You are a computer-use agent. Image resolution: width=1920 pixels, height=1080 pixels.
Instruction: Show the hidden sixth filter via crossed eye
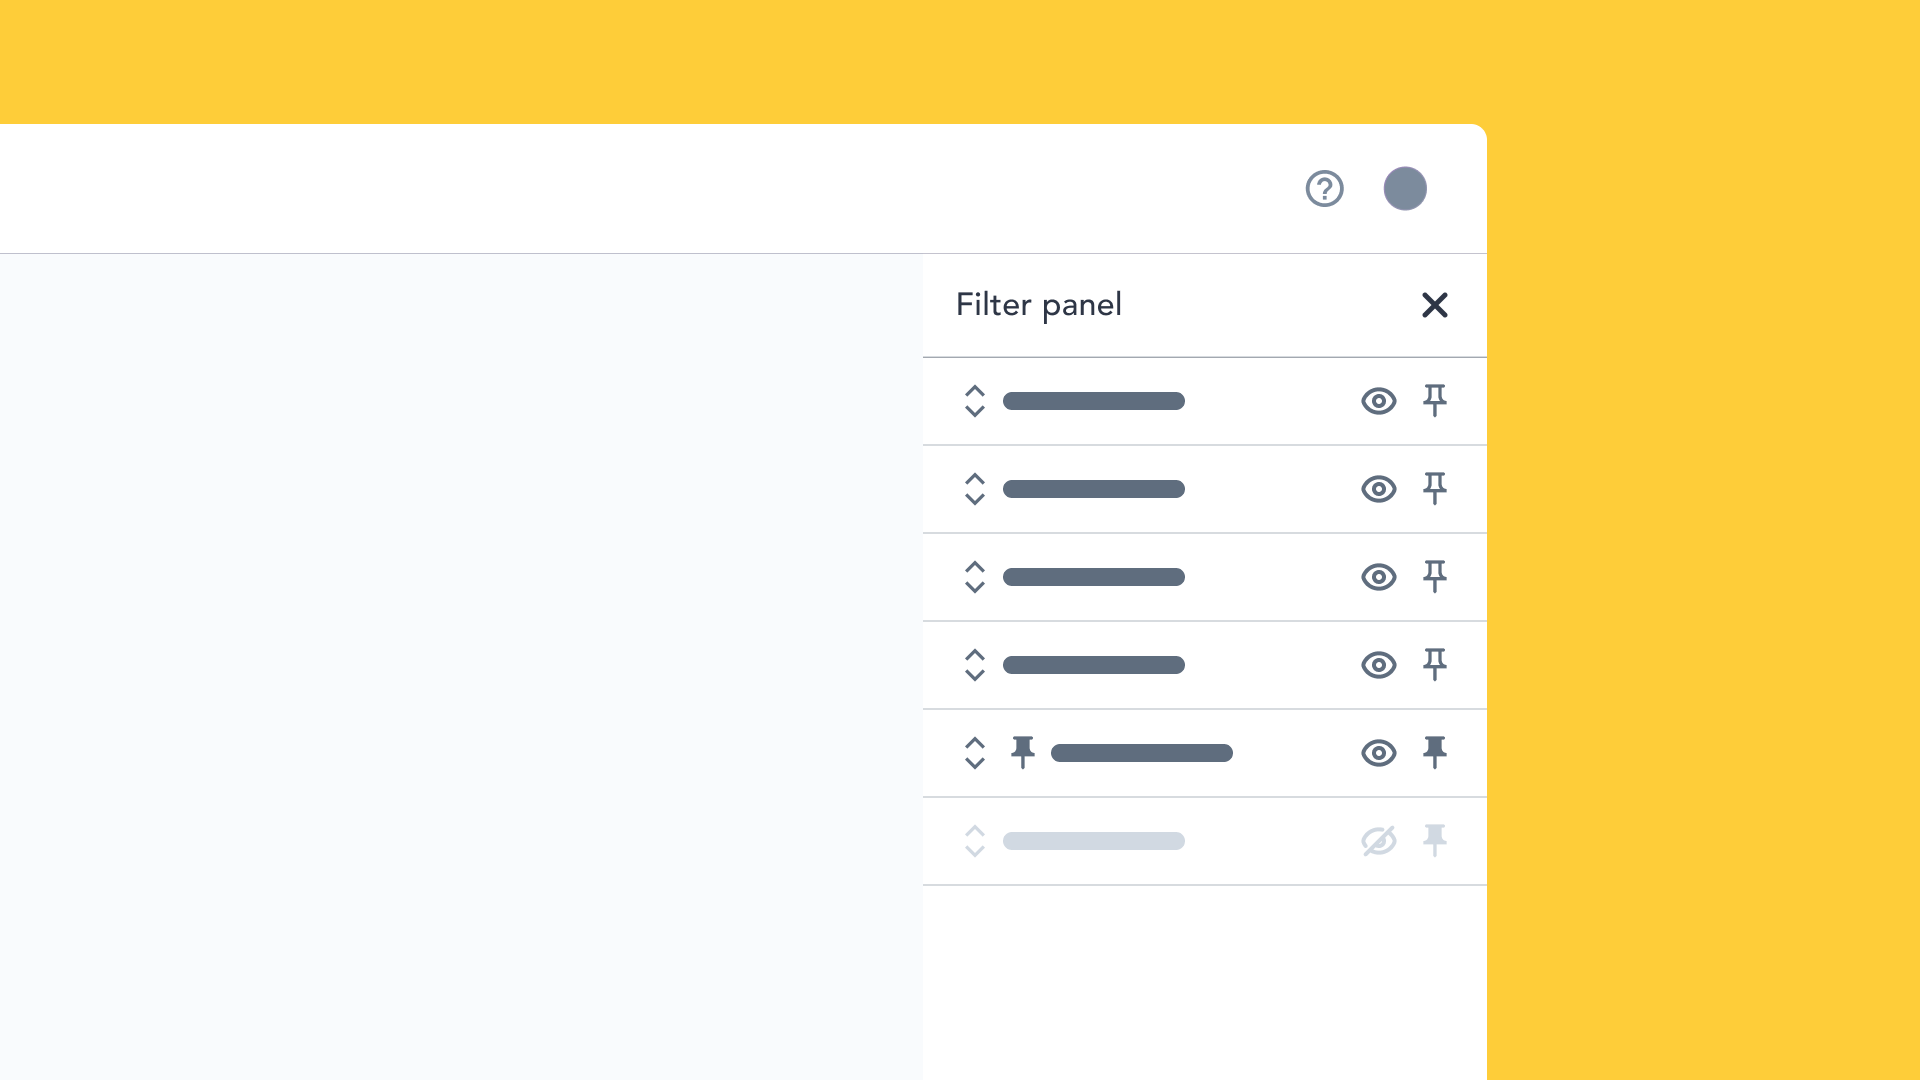pyautogui.click(x=1378, y=841)
